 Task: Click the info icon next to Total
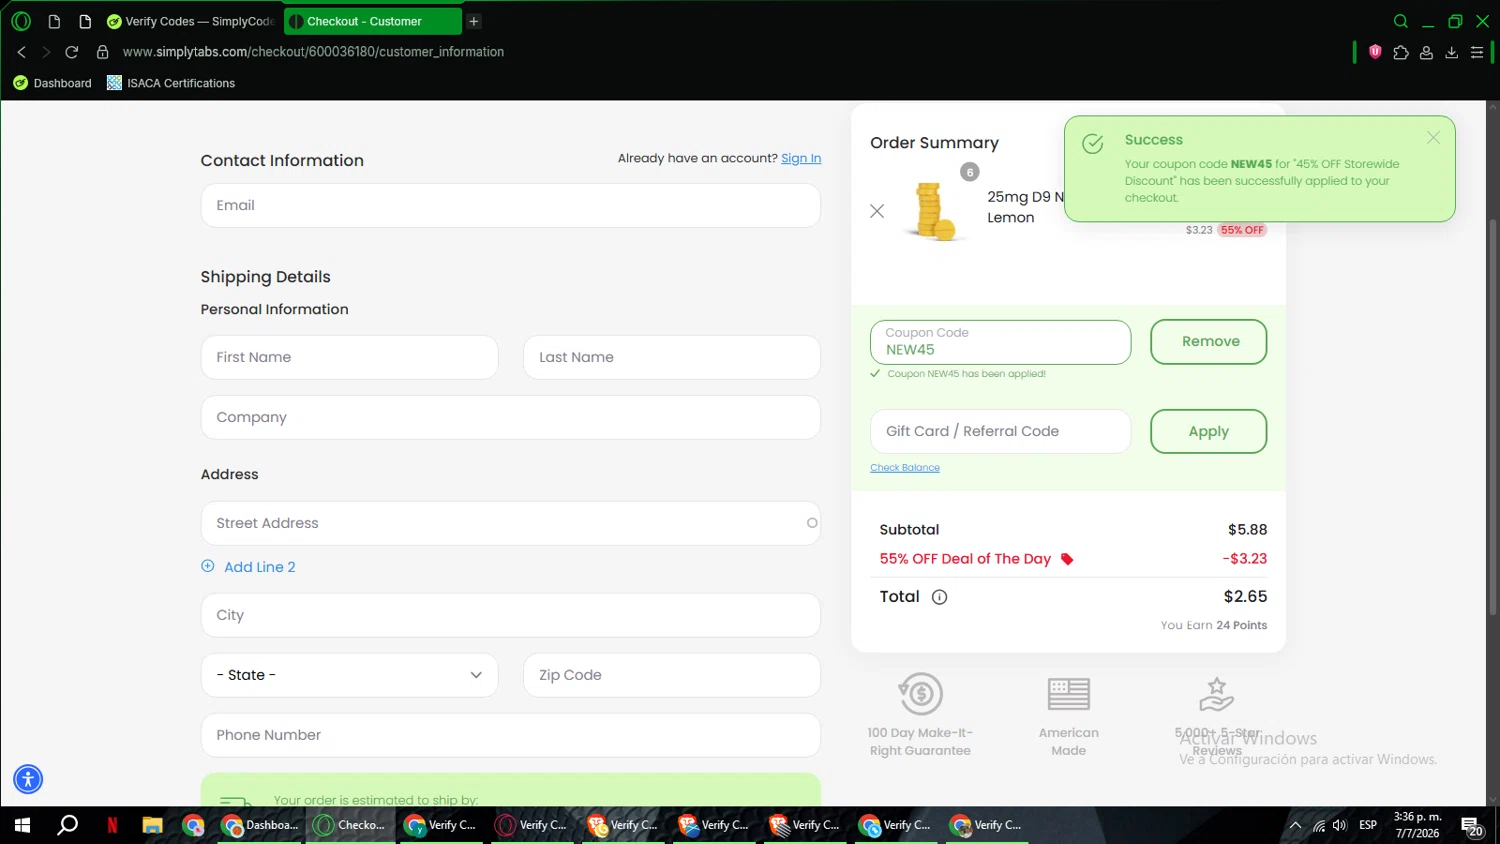939,597
